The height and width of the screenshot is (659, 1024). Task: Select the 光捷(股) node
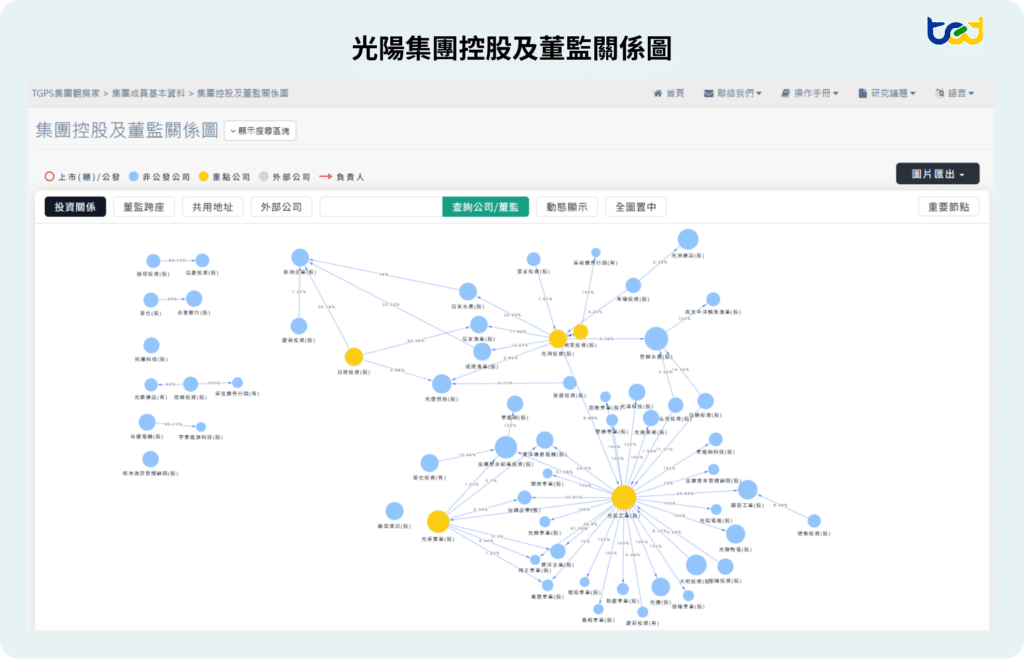pos(660,587)
